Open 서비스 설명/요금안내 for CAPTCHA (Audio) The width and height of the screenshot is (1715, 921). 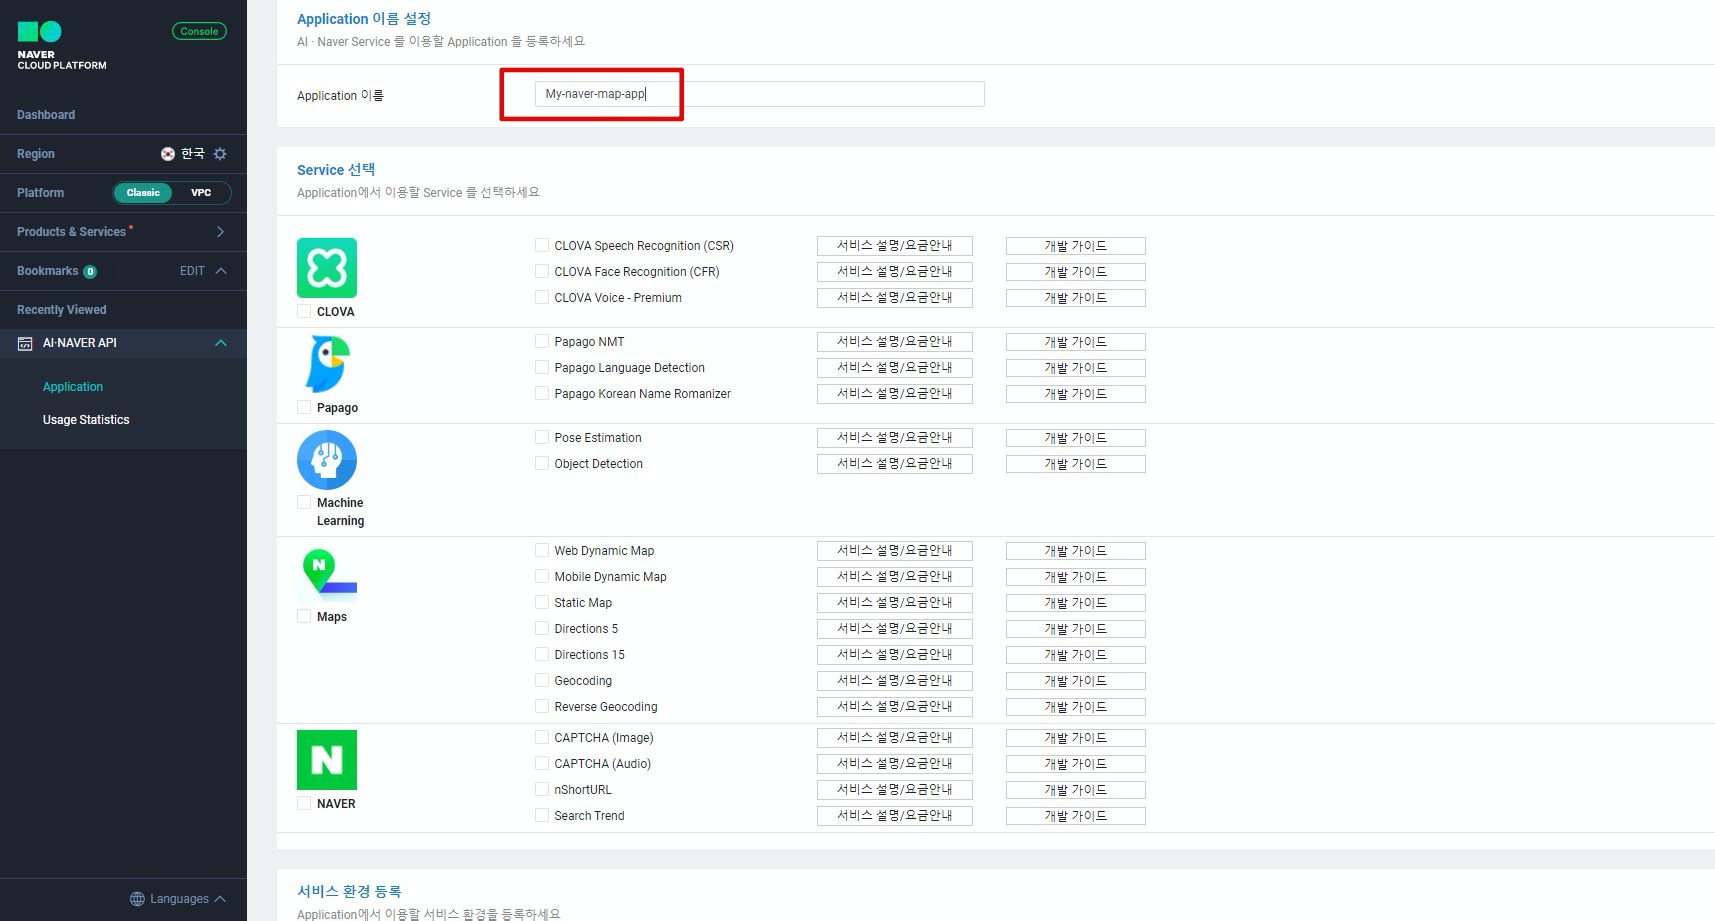pyautogui.click(x=895, y=764)
